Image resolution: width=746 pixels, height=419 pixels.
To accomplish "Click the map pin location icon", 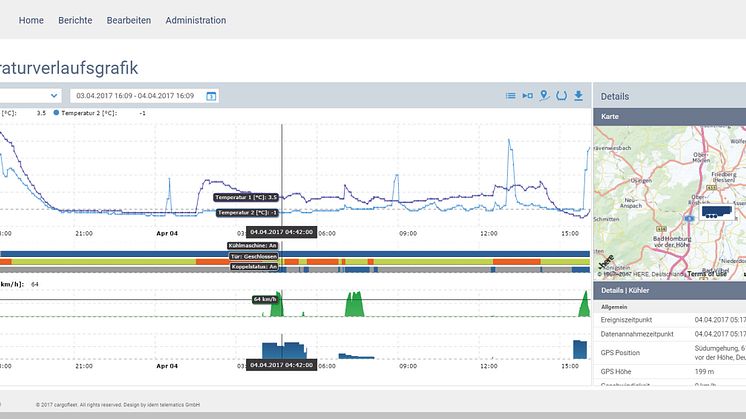I will pyautogui.click(x=544, y=96).
